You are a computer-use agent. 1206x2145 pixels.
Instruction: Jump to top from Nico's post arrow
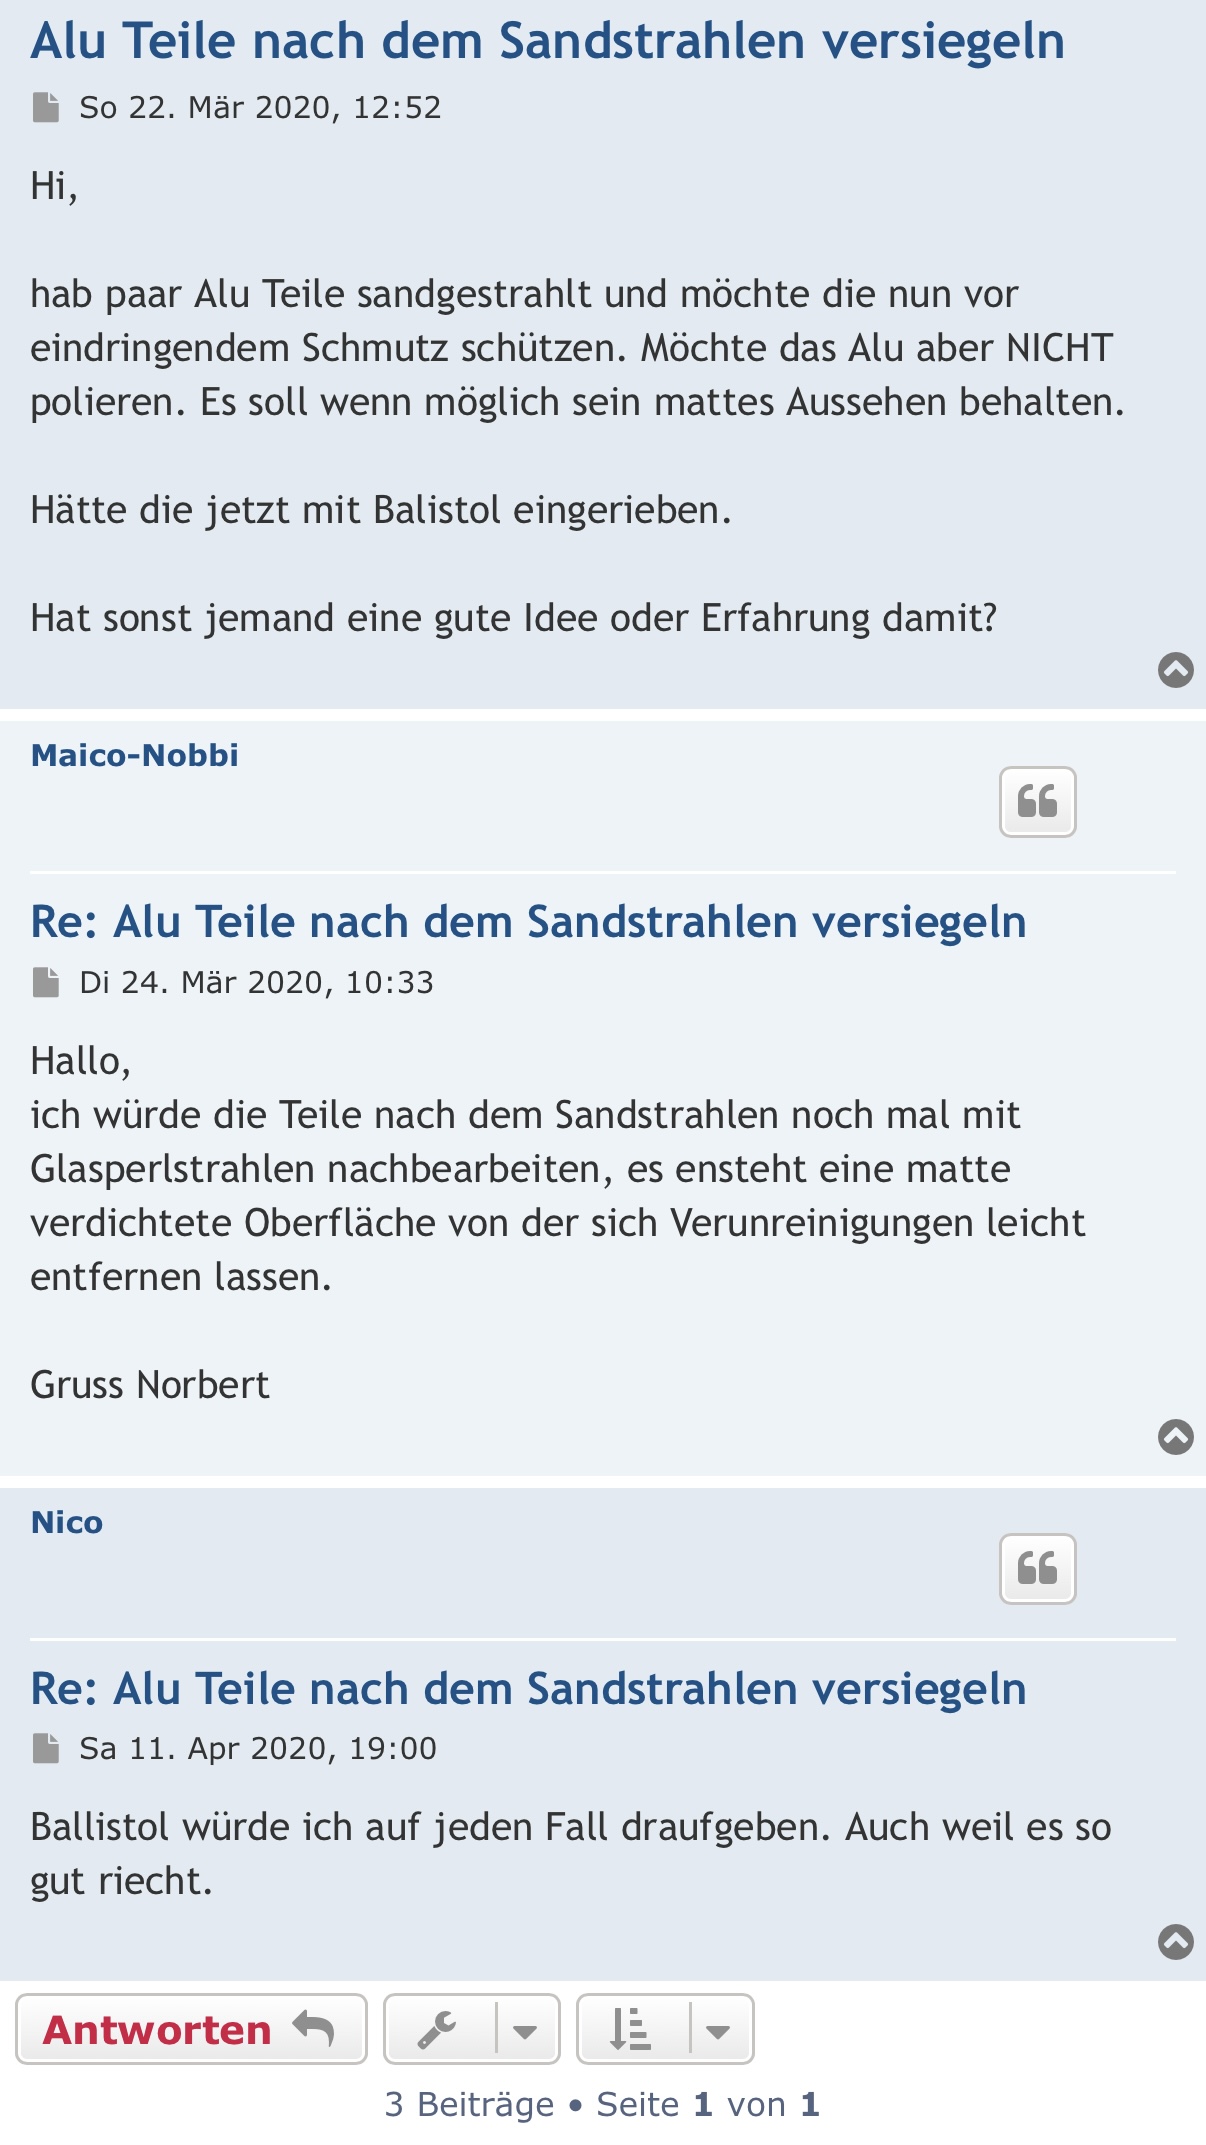click(1175, 1941)
